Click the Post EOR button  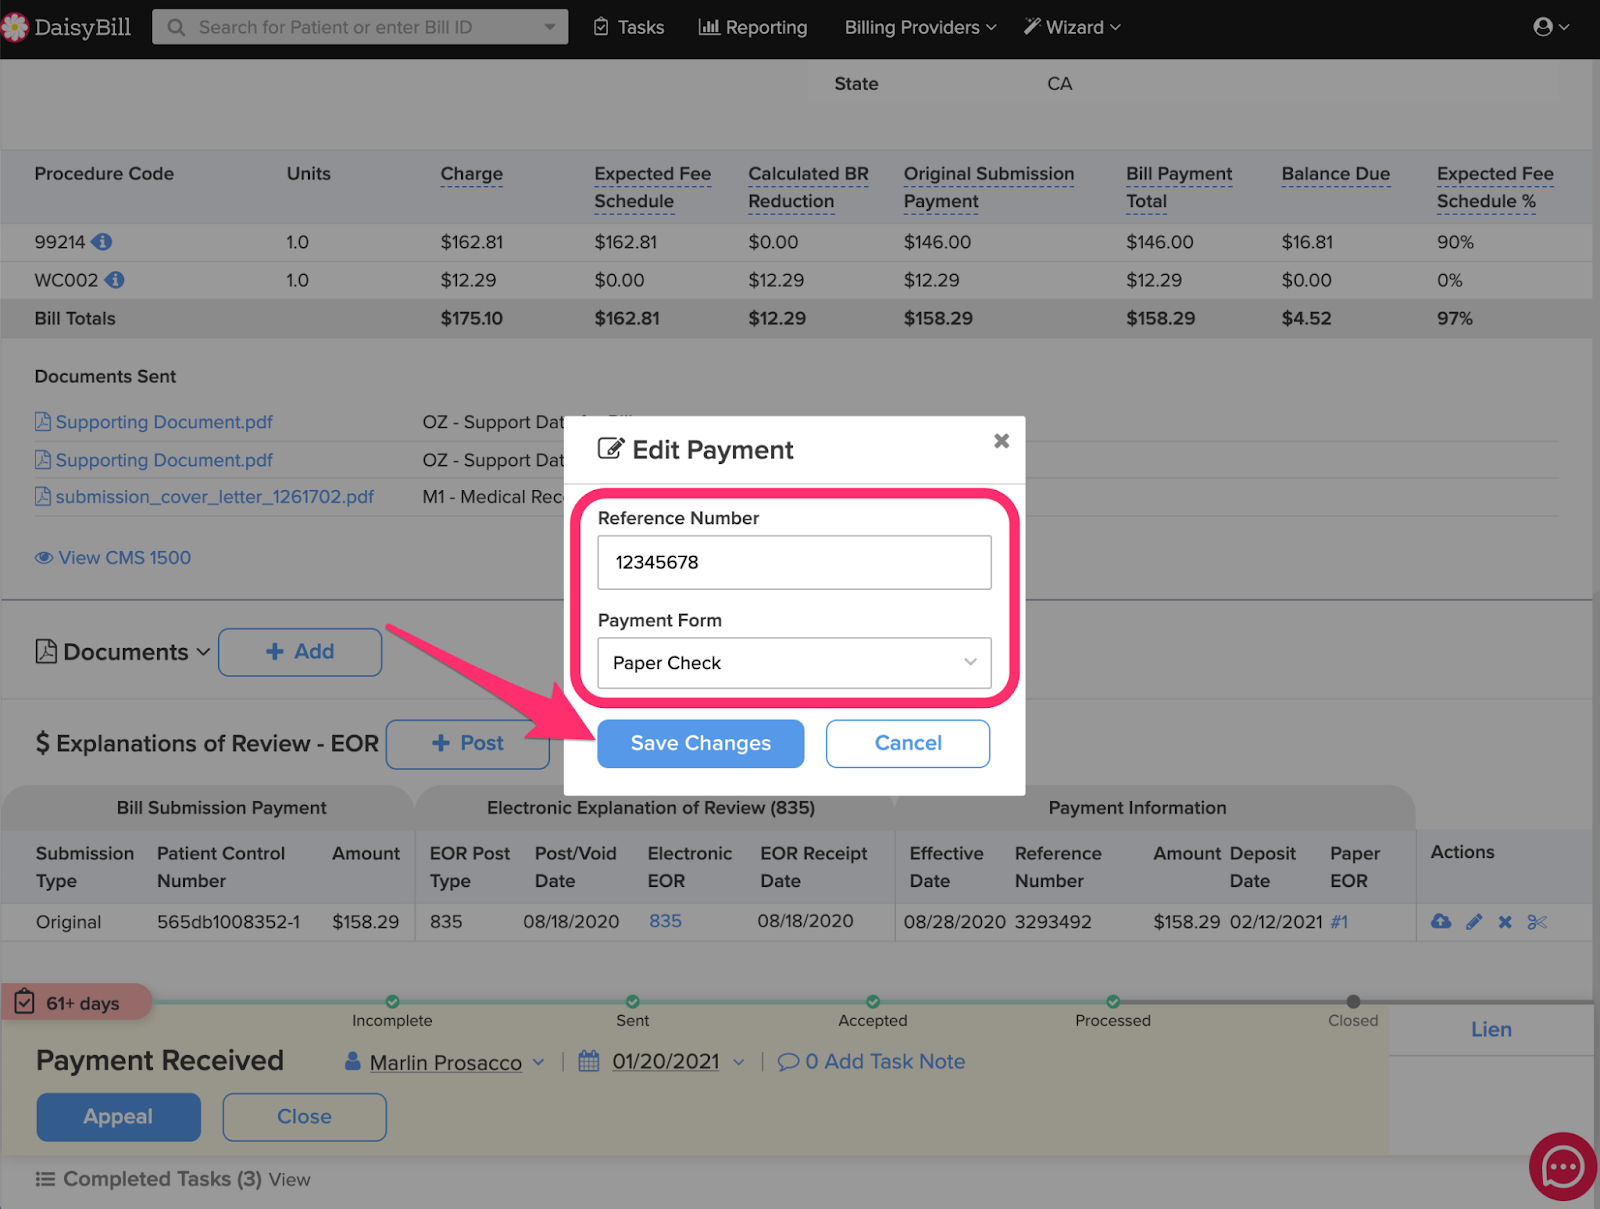[x=467, y=744]
